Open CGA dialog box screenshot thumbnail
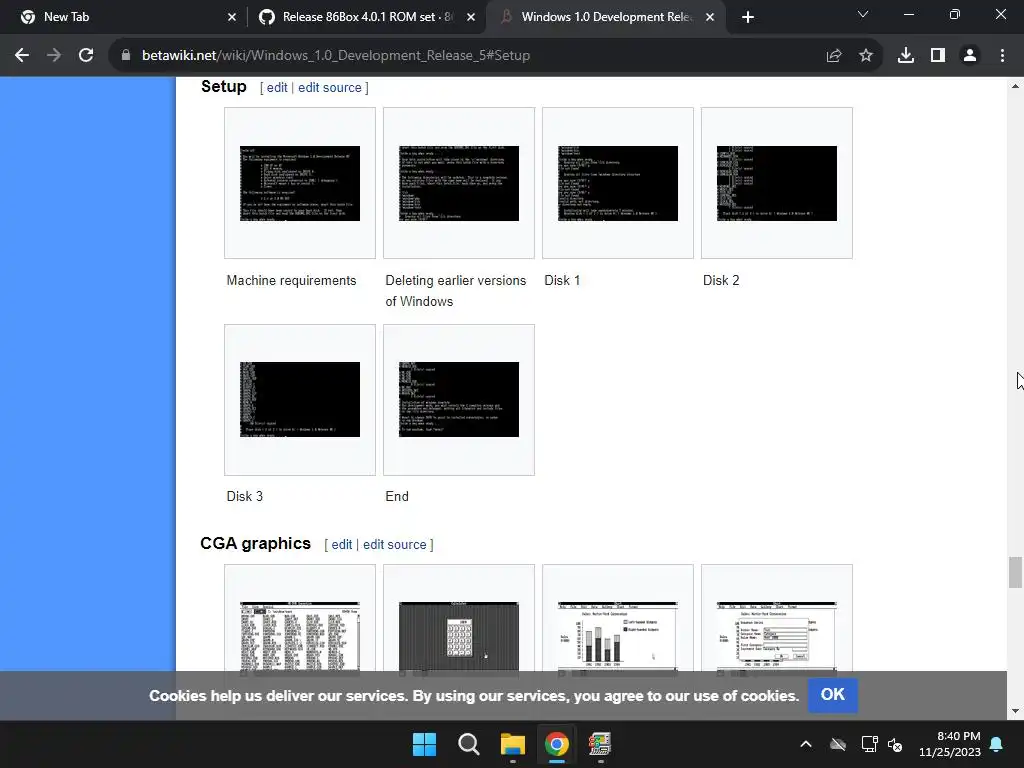Screen dimensions: 1024x768 pos(776,637)
